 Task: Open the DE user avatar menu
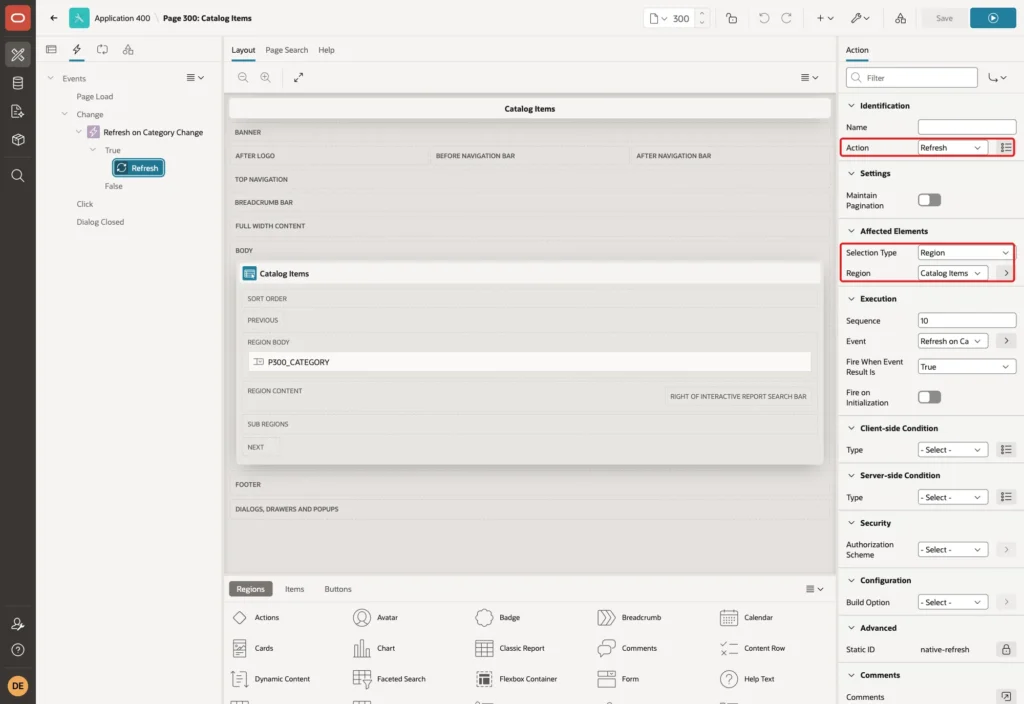pyautogui.click(x=18, y=686)
